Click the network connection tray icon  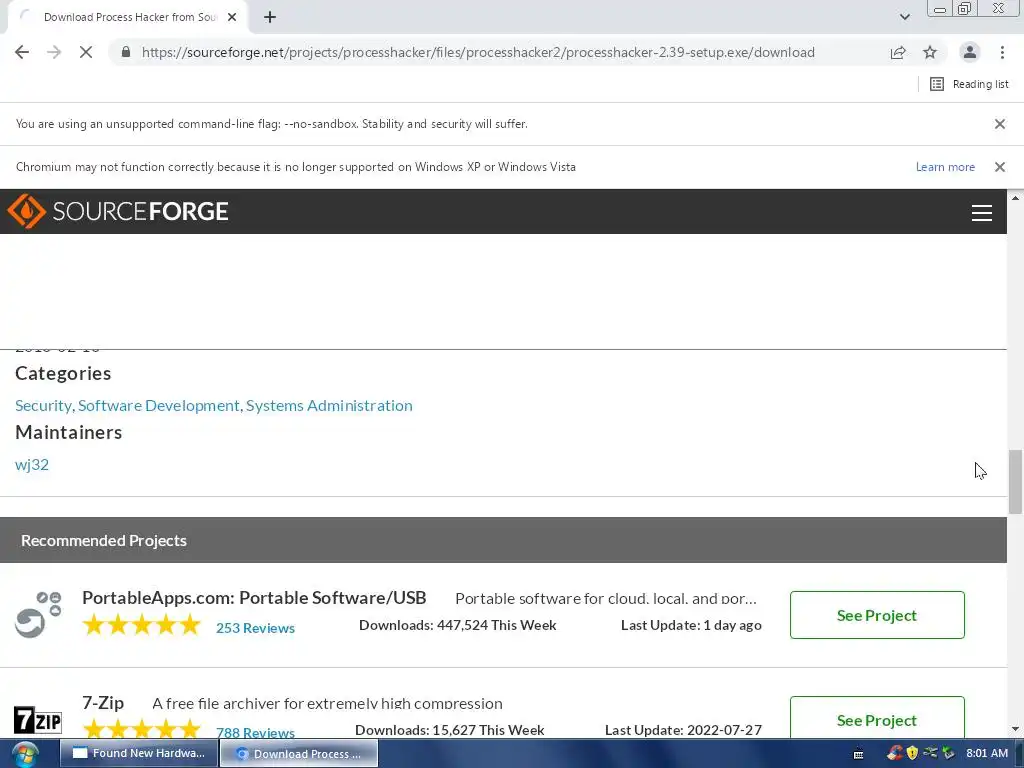point(930,753)
